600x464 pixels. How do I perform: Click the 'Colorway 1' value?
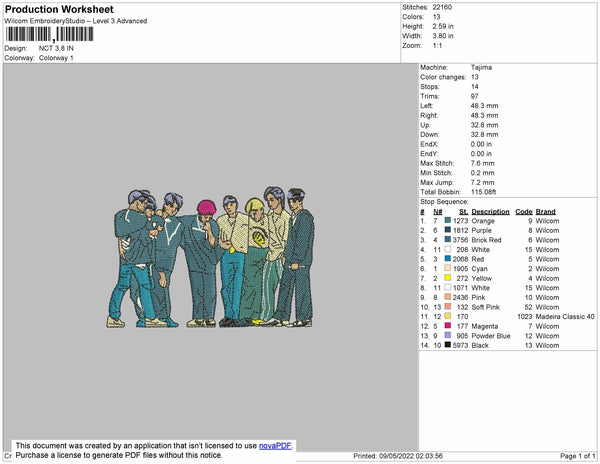pyautogui.click(x=56, y=58)
